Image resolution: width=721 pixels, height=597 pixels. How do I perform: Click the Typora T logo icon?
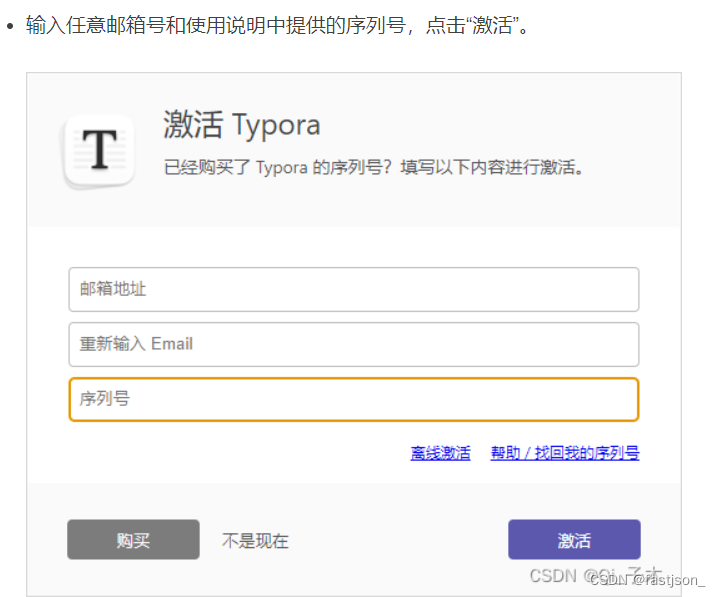(x=99, y=151)
